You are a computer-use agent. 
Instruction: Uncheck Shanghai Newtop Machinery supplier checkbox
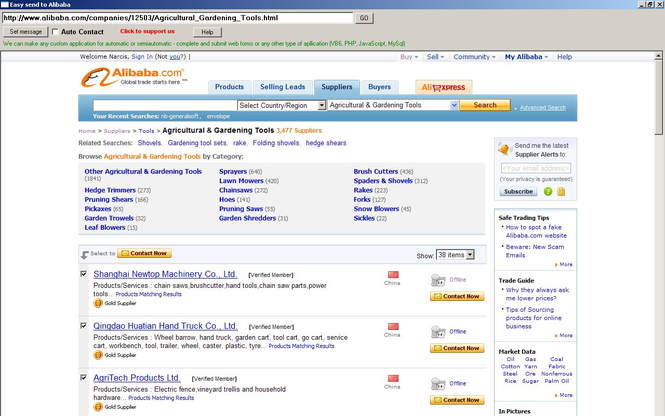coord(84,274)
